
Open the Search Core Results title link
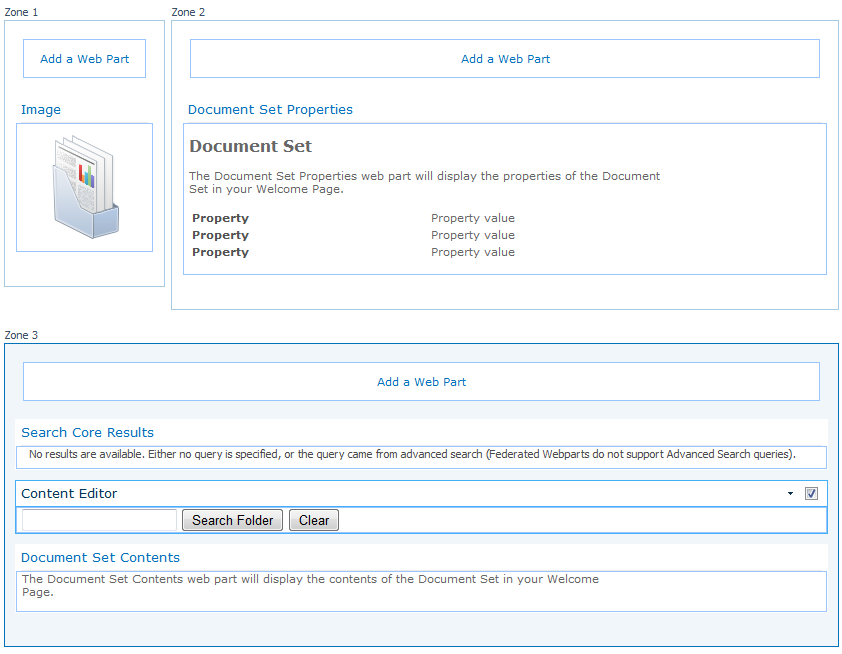tap(88, 432)
